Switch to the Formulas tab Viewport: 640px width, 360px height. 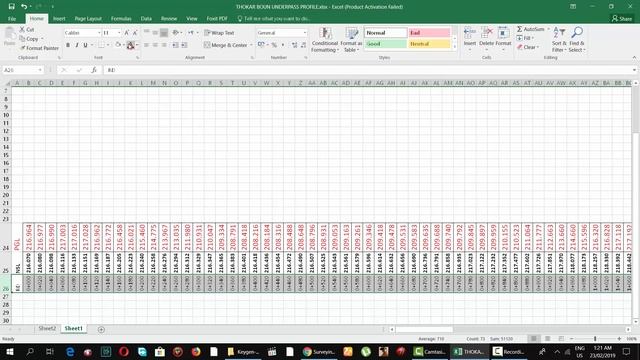pyautogui.click(x=121, y=19)
